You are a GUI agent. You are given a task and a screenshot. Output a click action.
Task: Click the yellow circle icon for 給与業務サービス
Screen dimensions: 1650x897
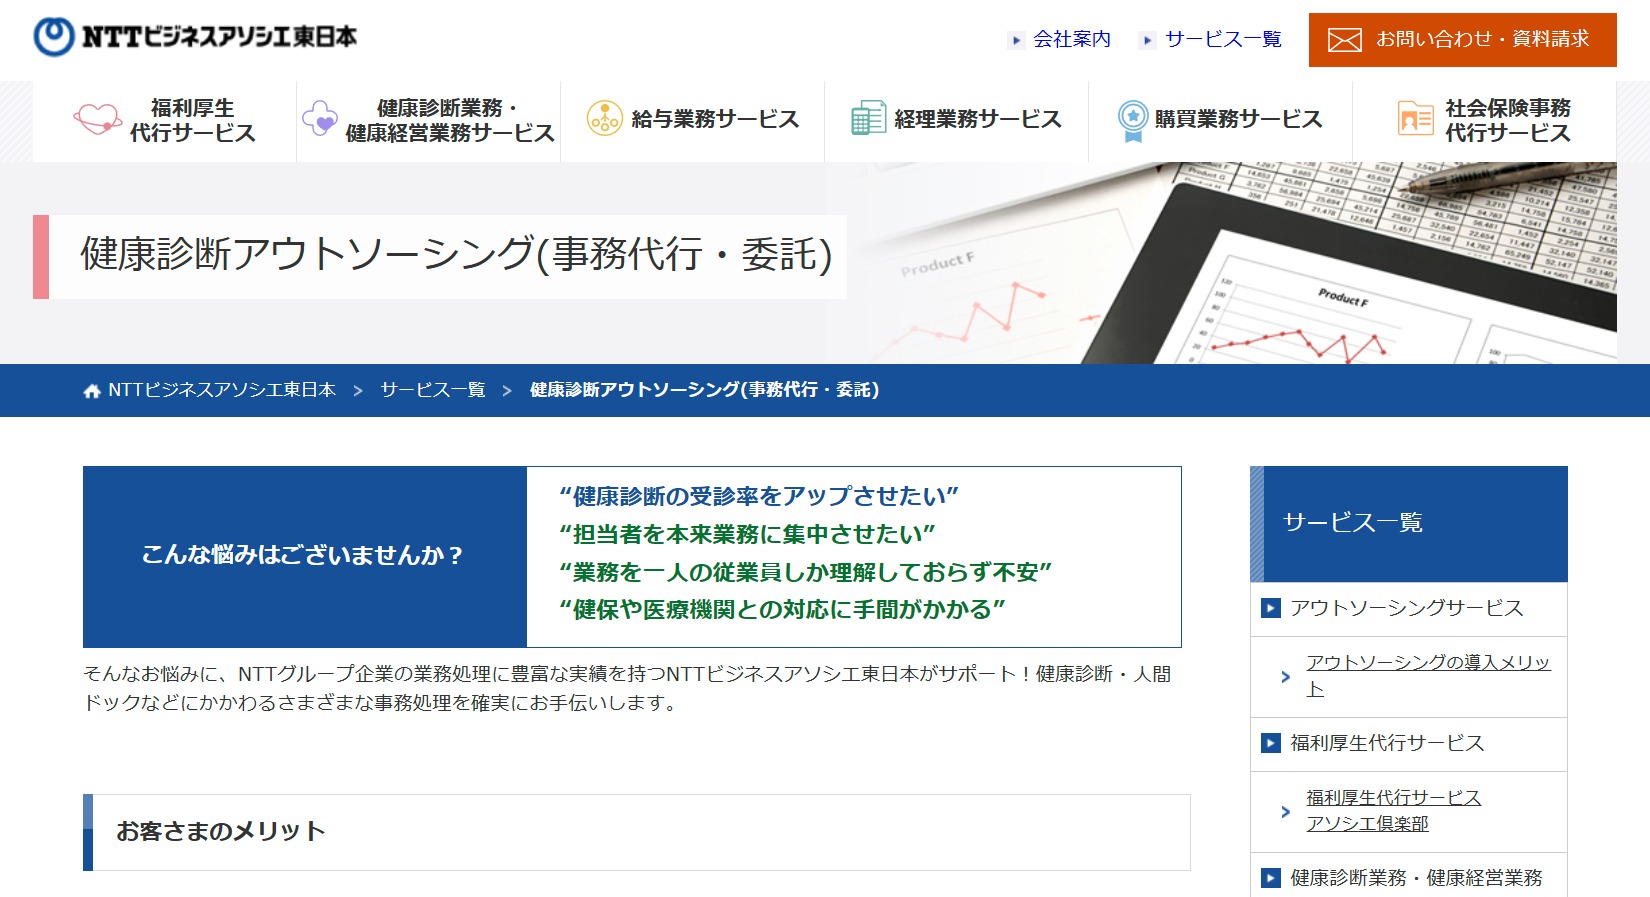(604, 119)
